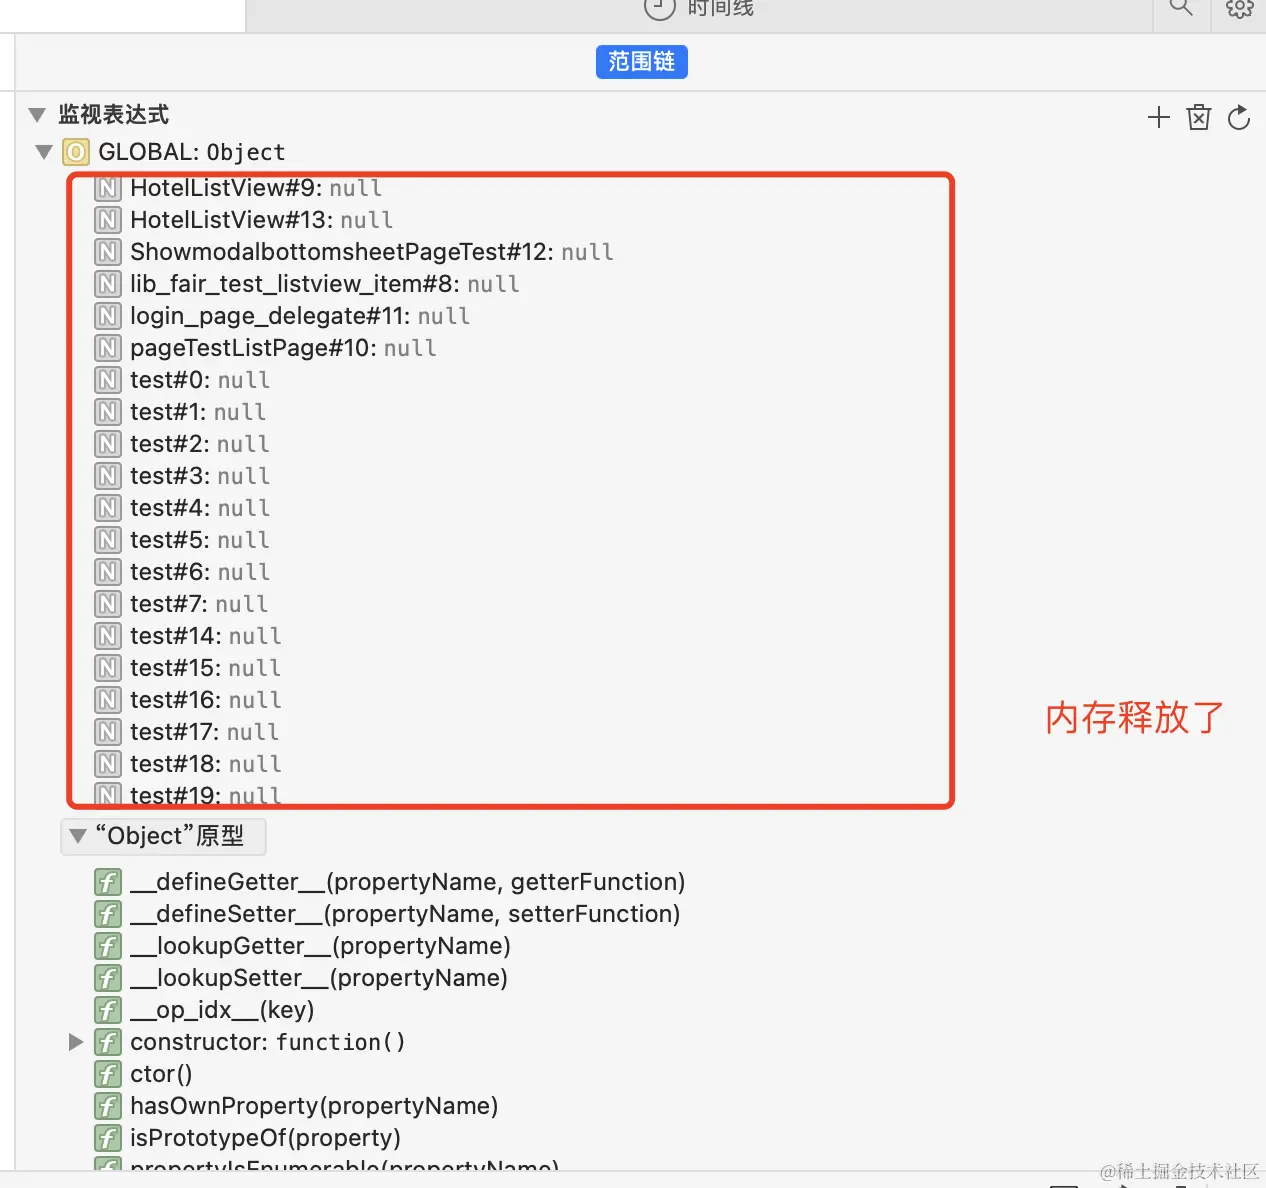Viewport: 1266px width, 1188px height.
Task: Select the test#2: null row
Action: point(182,444)
